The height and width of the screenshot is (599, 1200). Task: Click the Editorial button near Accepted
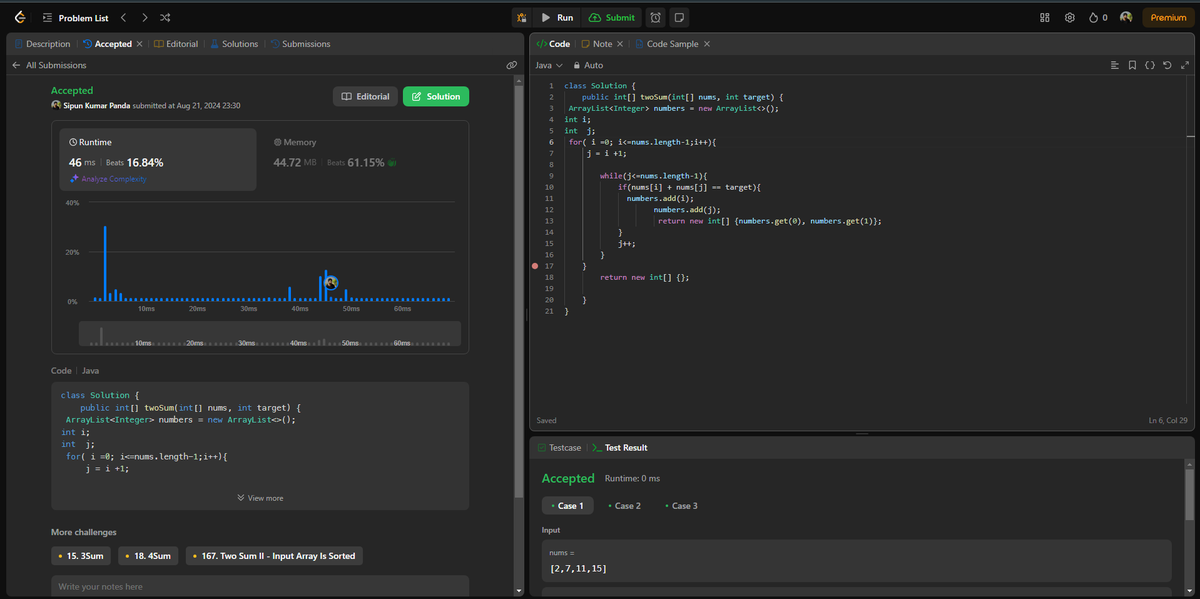click(365, 96)
